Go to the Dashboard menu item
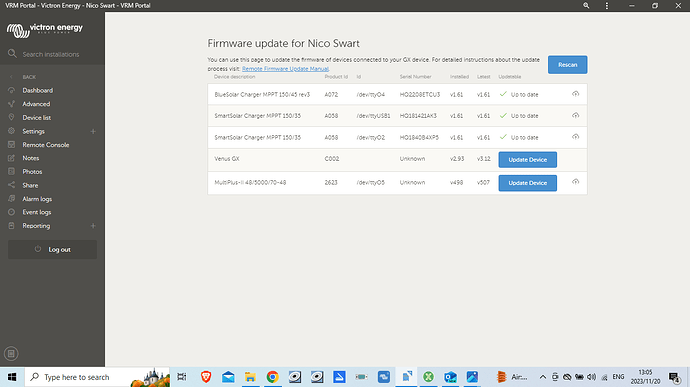 (37, 90)
